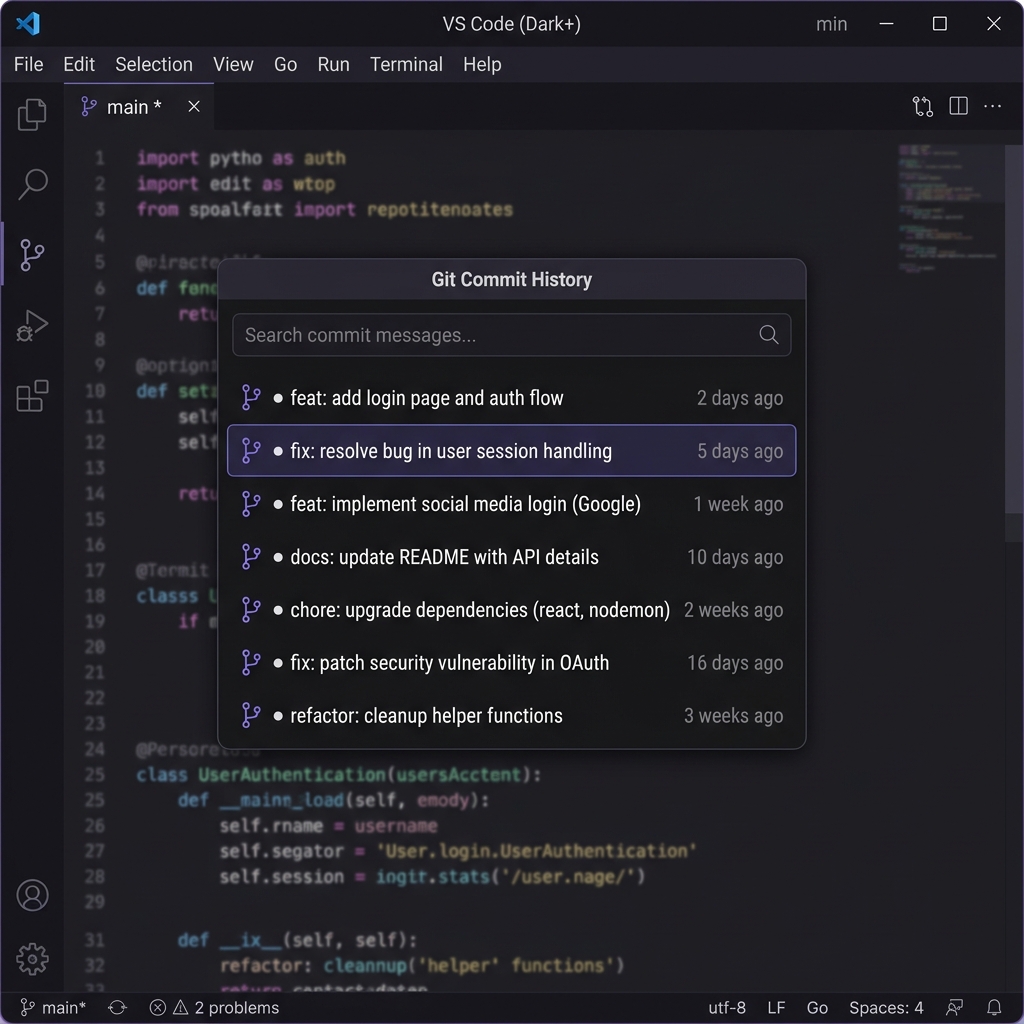
Task: Select commit 'docs: update README with API details'
Action: [x=511, y=556]
